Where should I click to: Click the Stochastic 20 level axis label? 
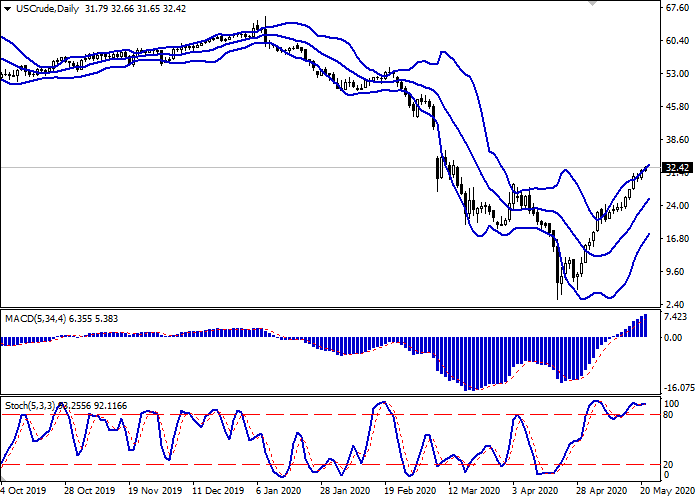[672, 465]
